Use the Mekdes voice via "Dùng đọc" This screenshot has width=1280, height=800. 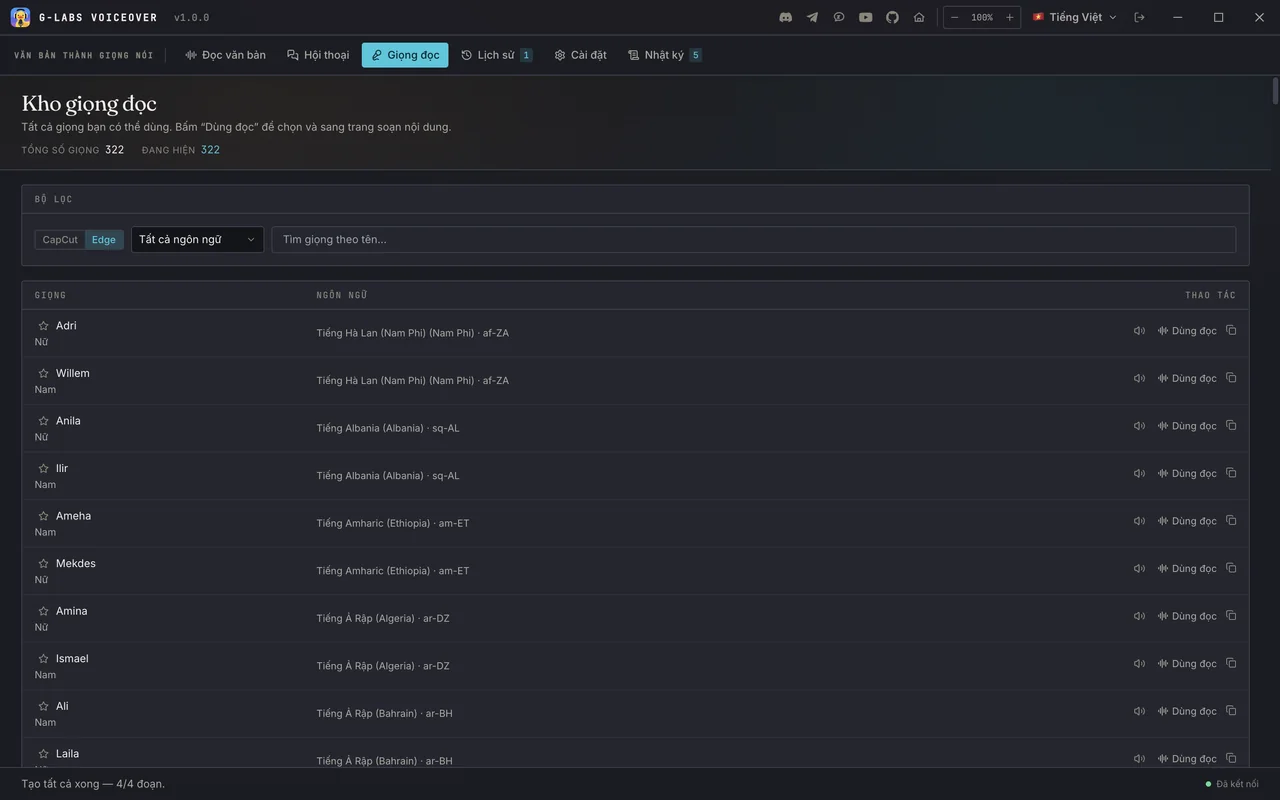click(1187, 568)
